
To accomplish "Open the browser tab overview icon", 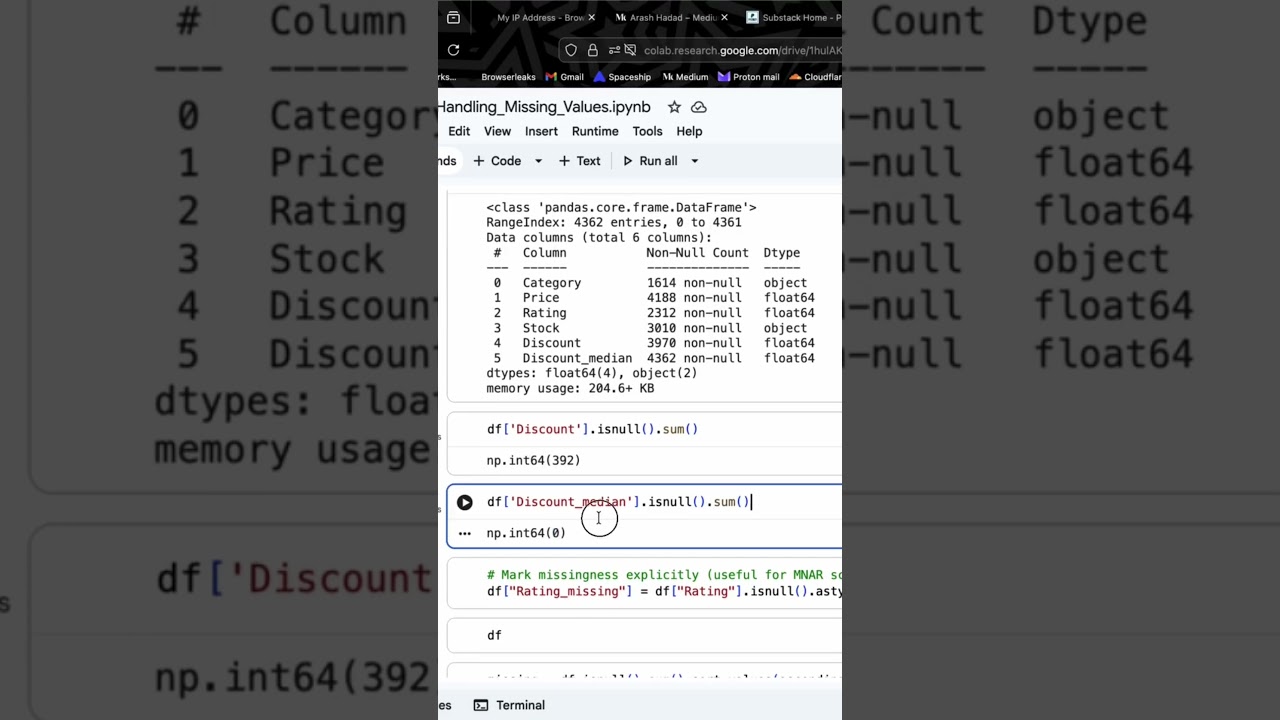I will (x=453, y=18).
